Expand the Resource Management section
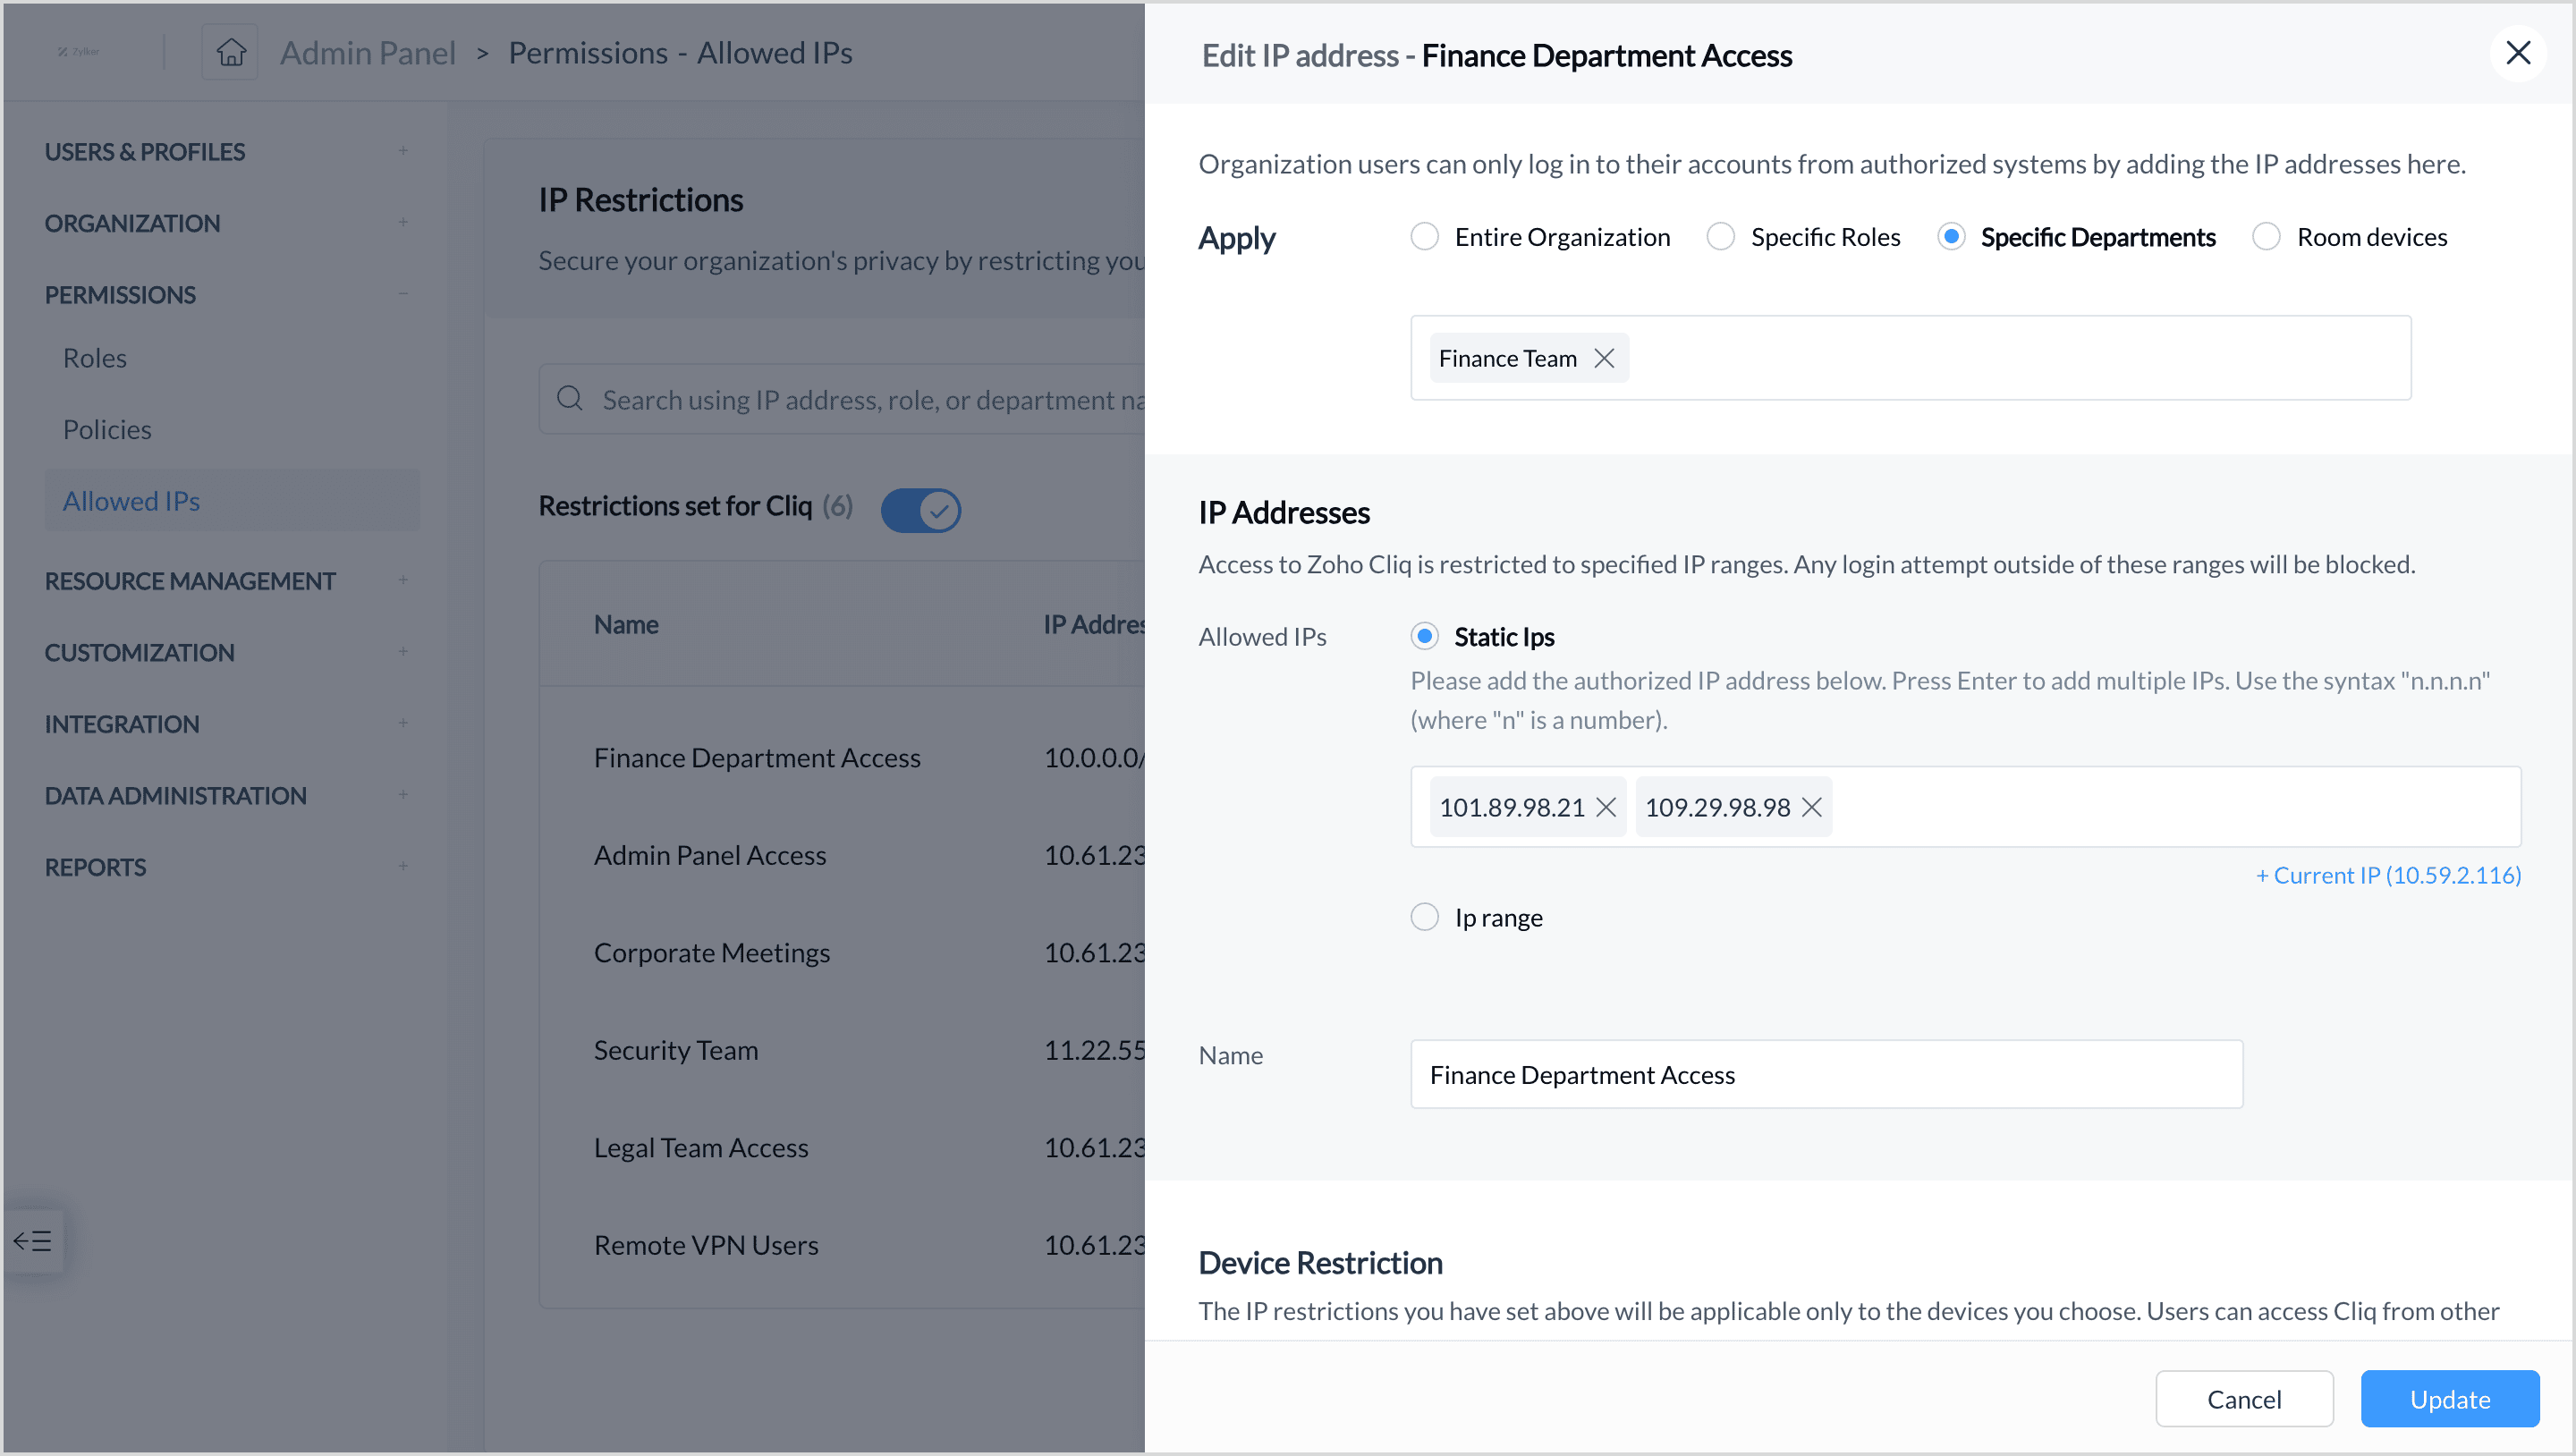This screenshot has height=1456, width=2576. click(403, 580)
